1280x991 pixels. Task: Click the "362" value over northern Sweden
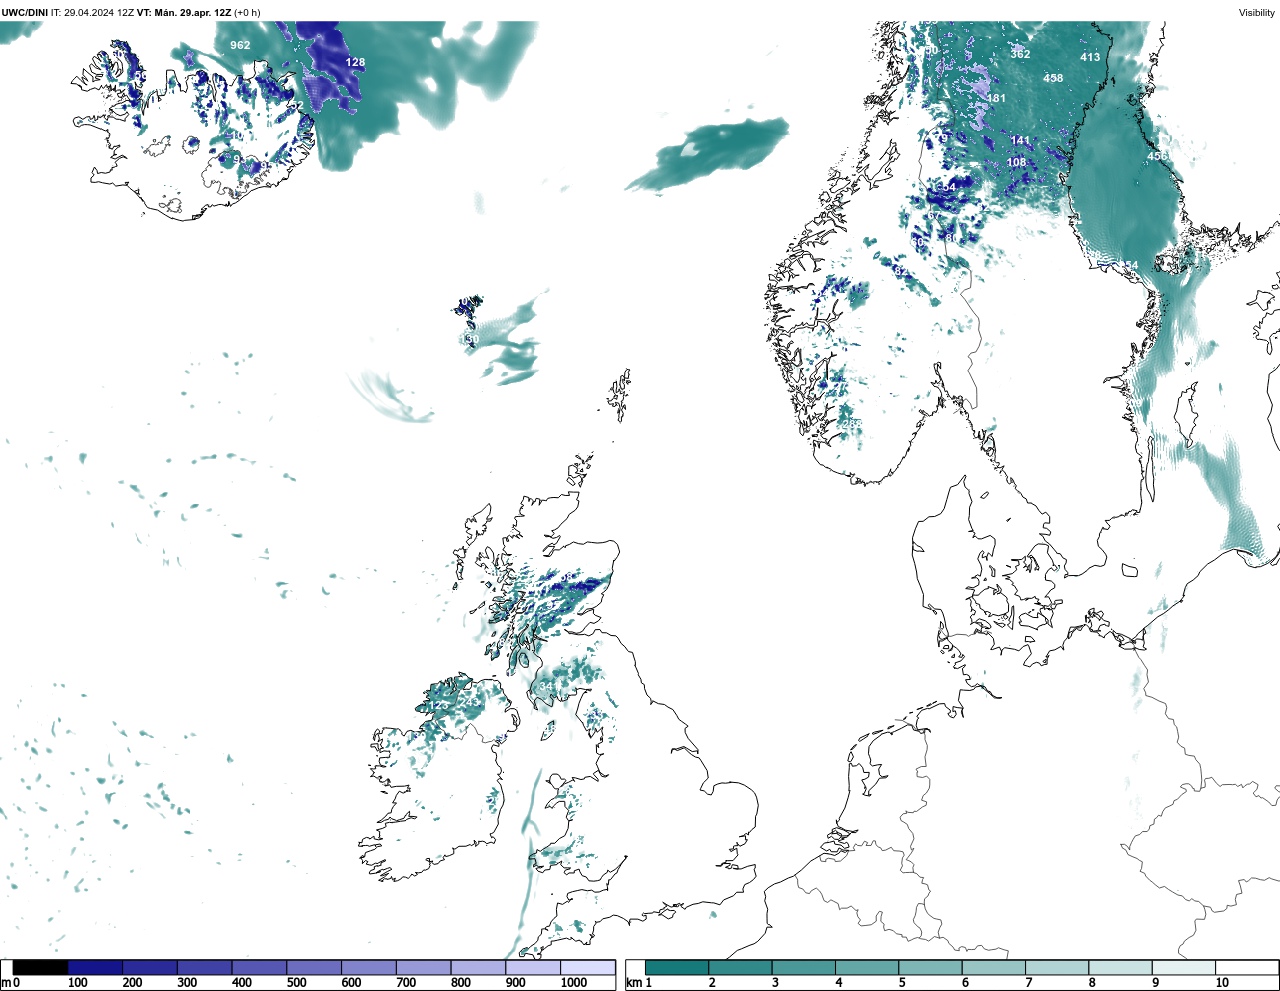[1020, 54]
